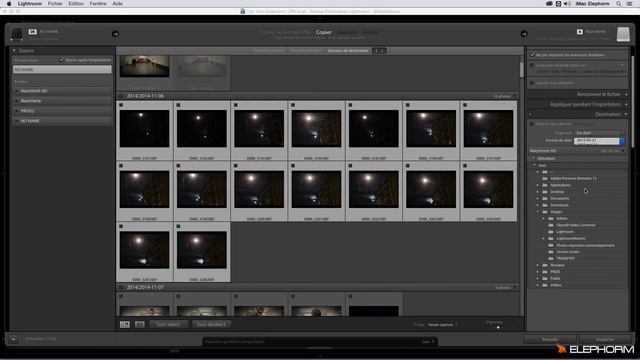This screenshot has height=360, width=640.
Task: Collapse the Source panel
Action: coord(14,51)
